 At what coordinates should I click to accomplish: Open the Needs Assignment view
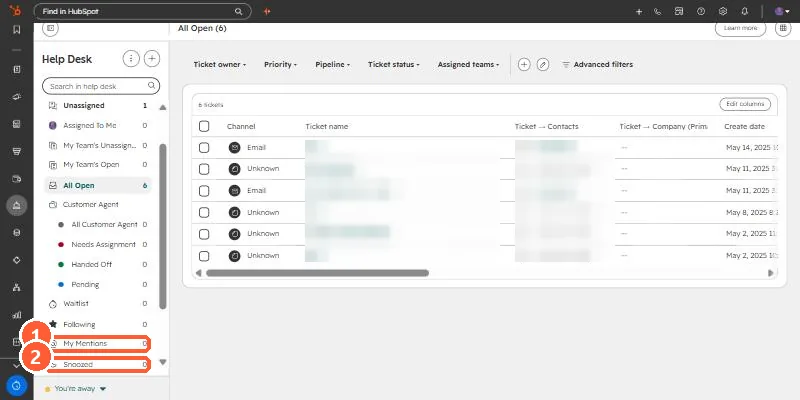click(x=102, y=244)
